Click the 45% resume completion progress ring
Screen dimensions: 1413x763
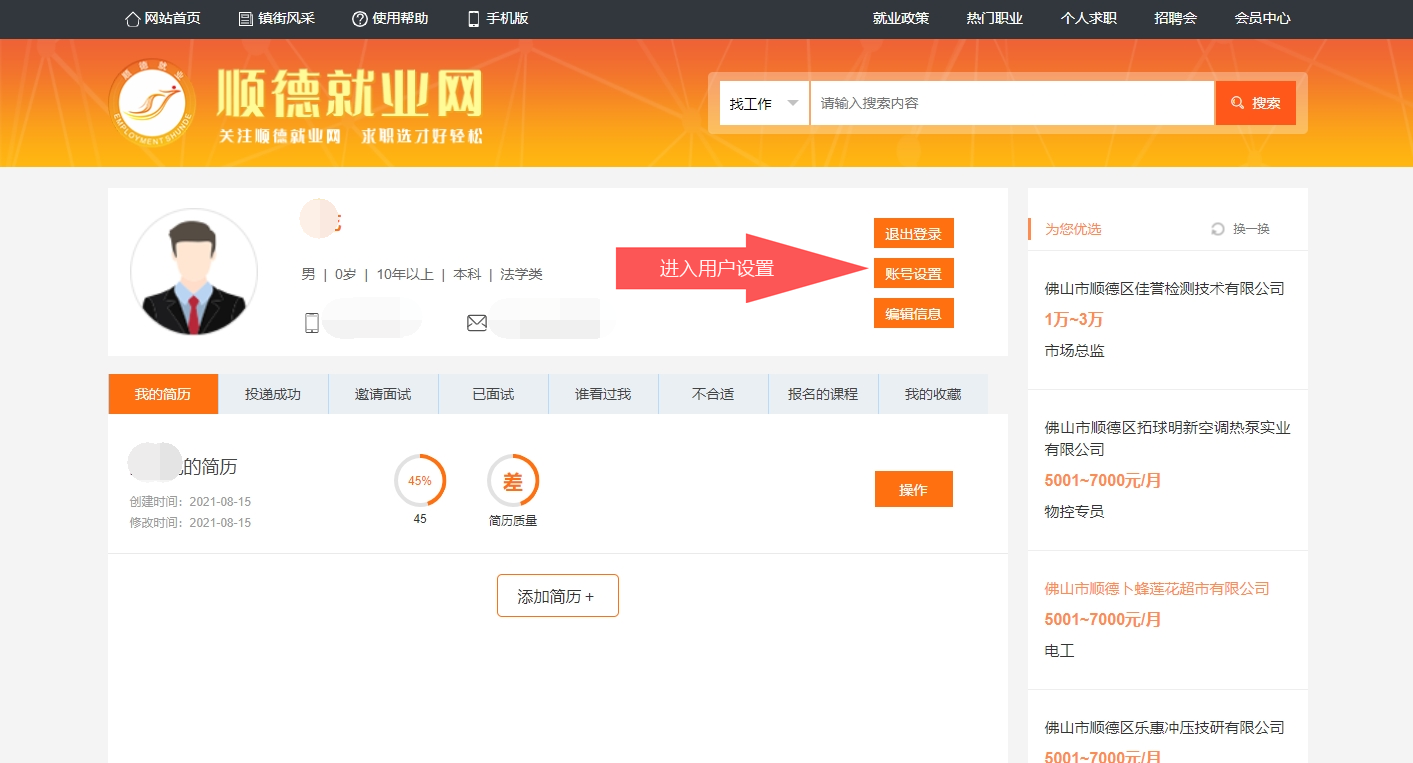click(420, 481)
